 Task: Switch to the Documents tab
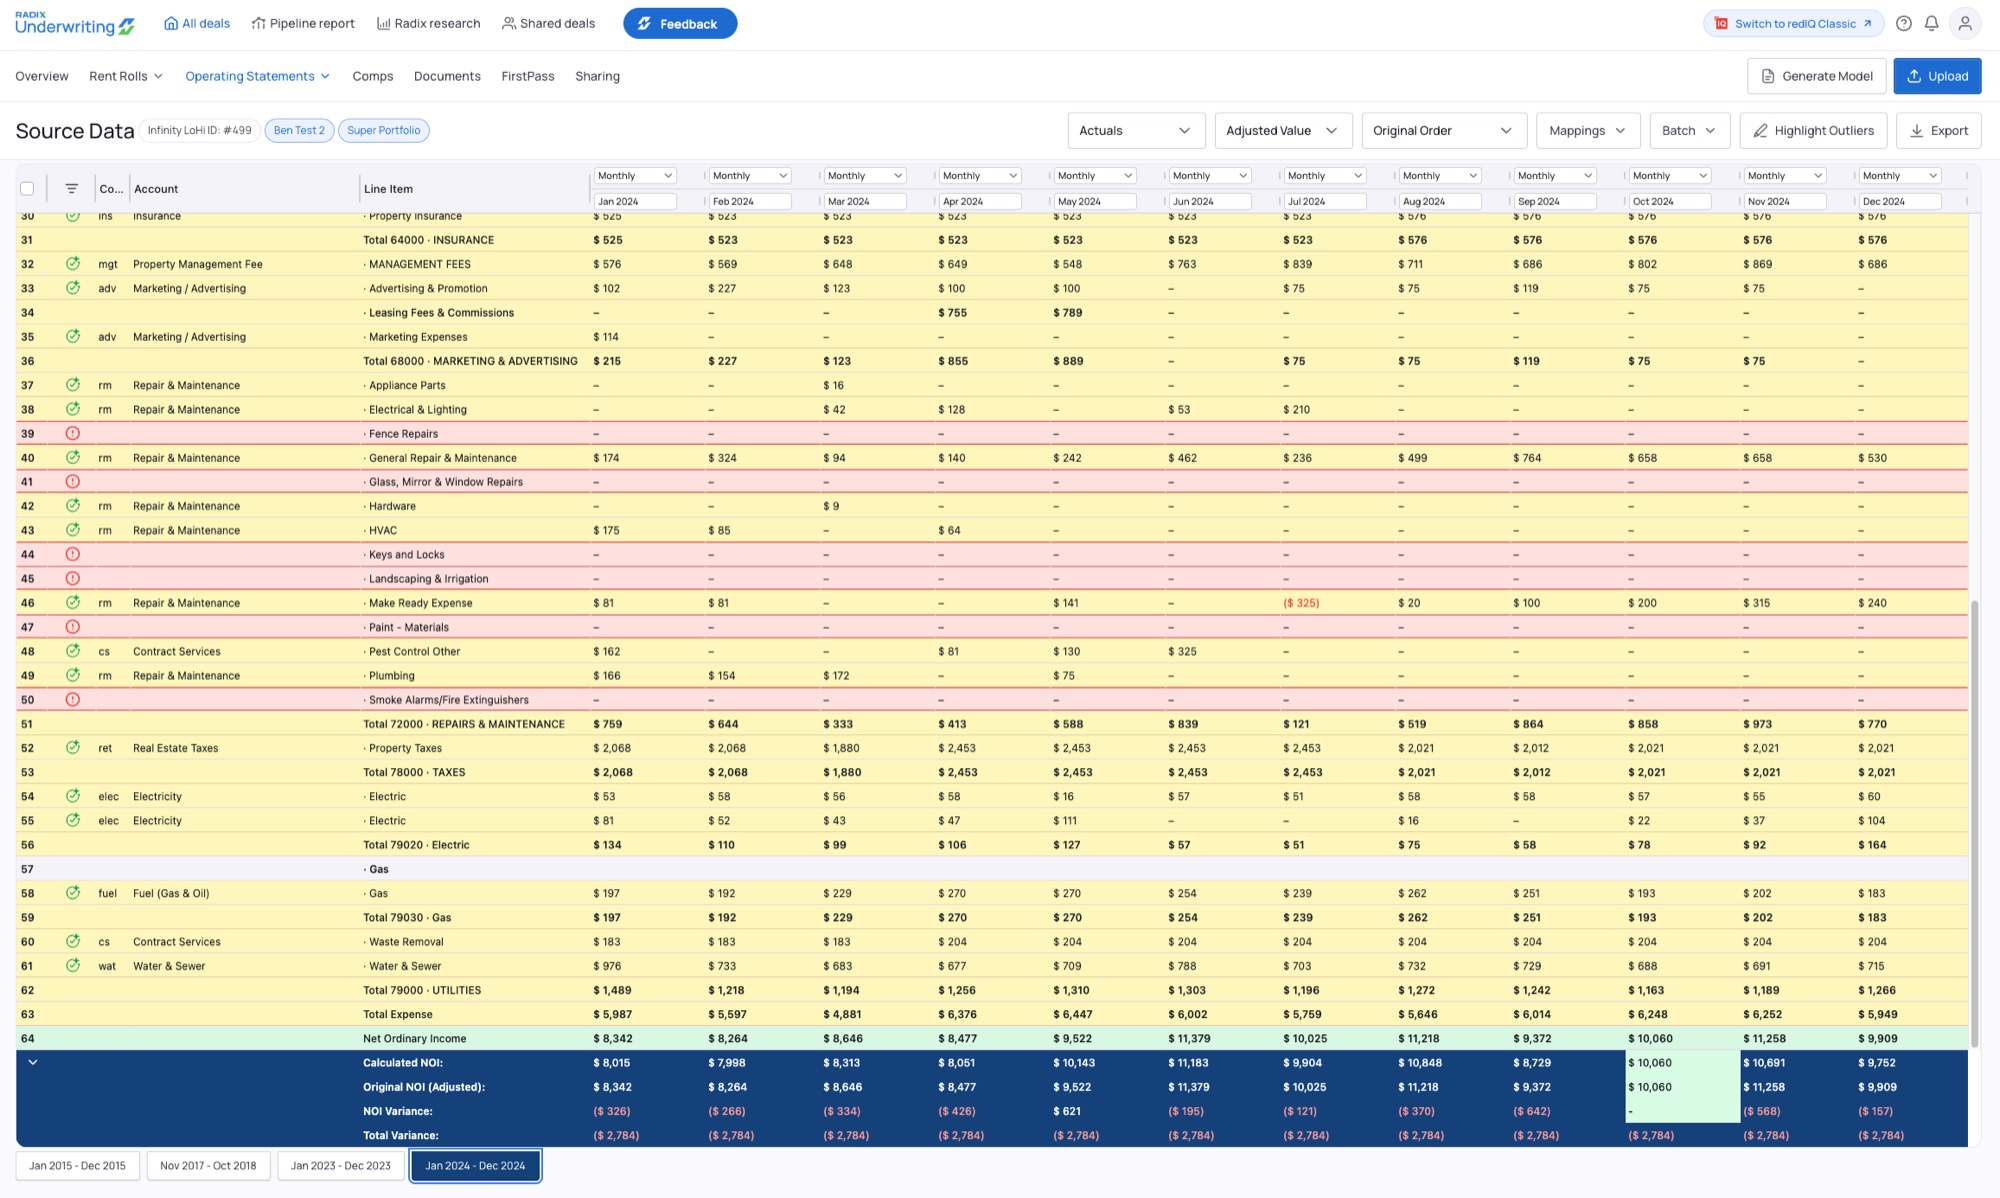(x=447, y=76)
